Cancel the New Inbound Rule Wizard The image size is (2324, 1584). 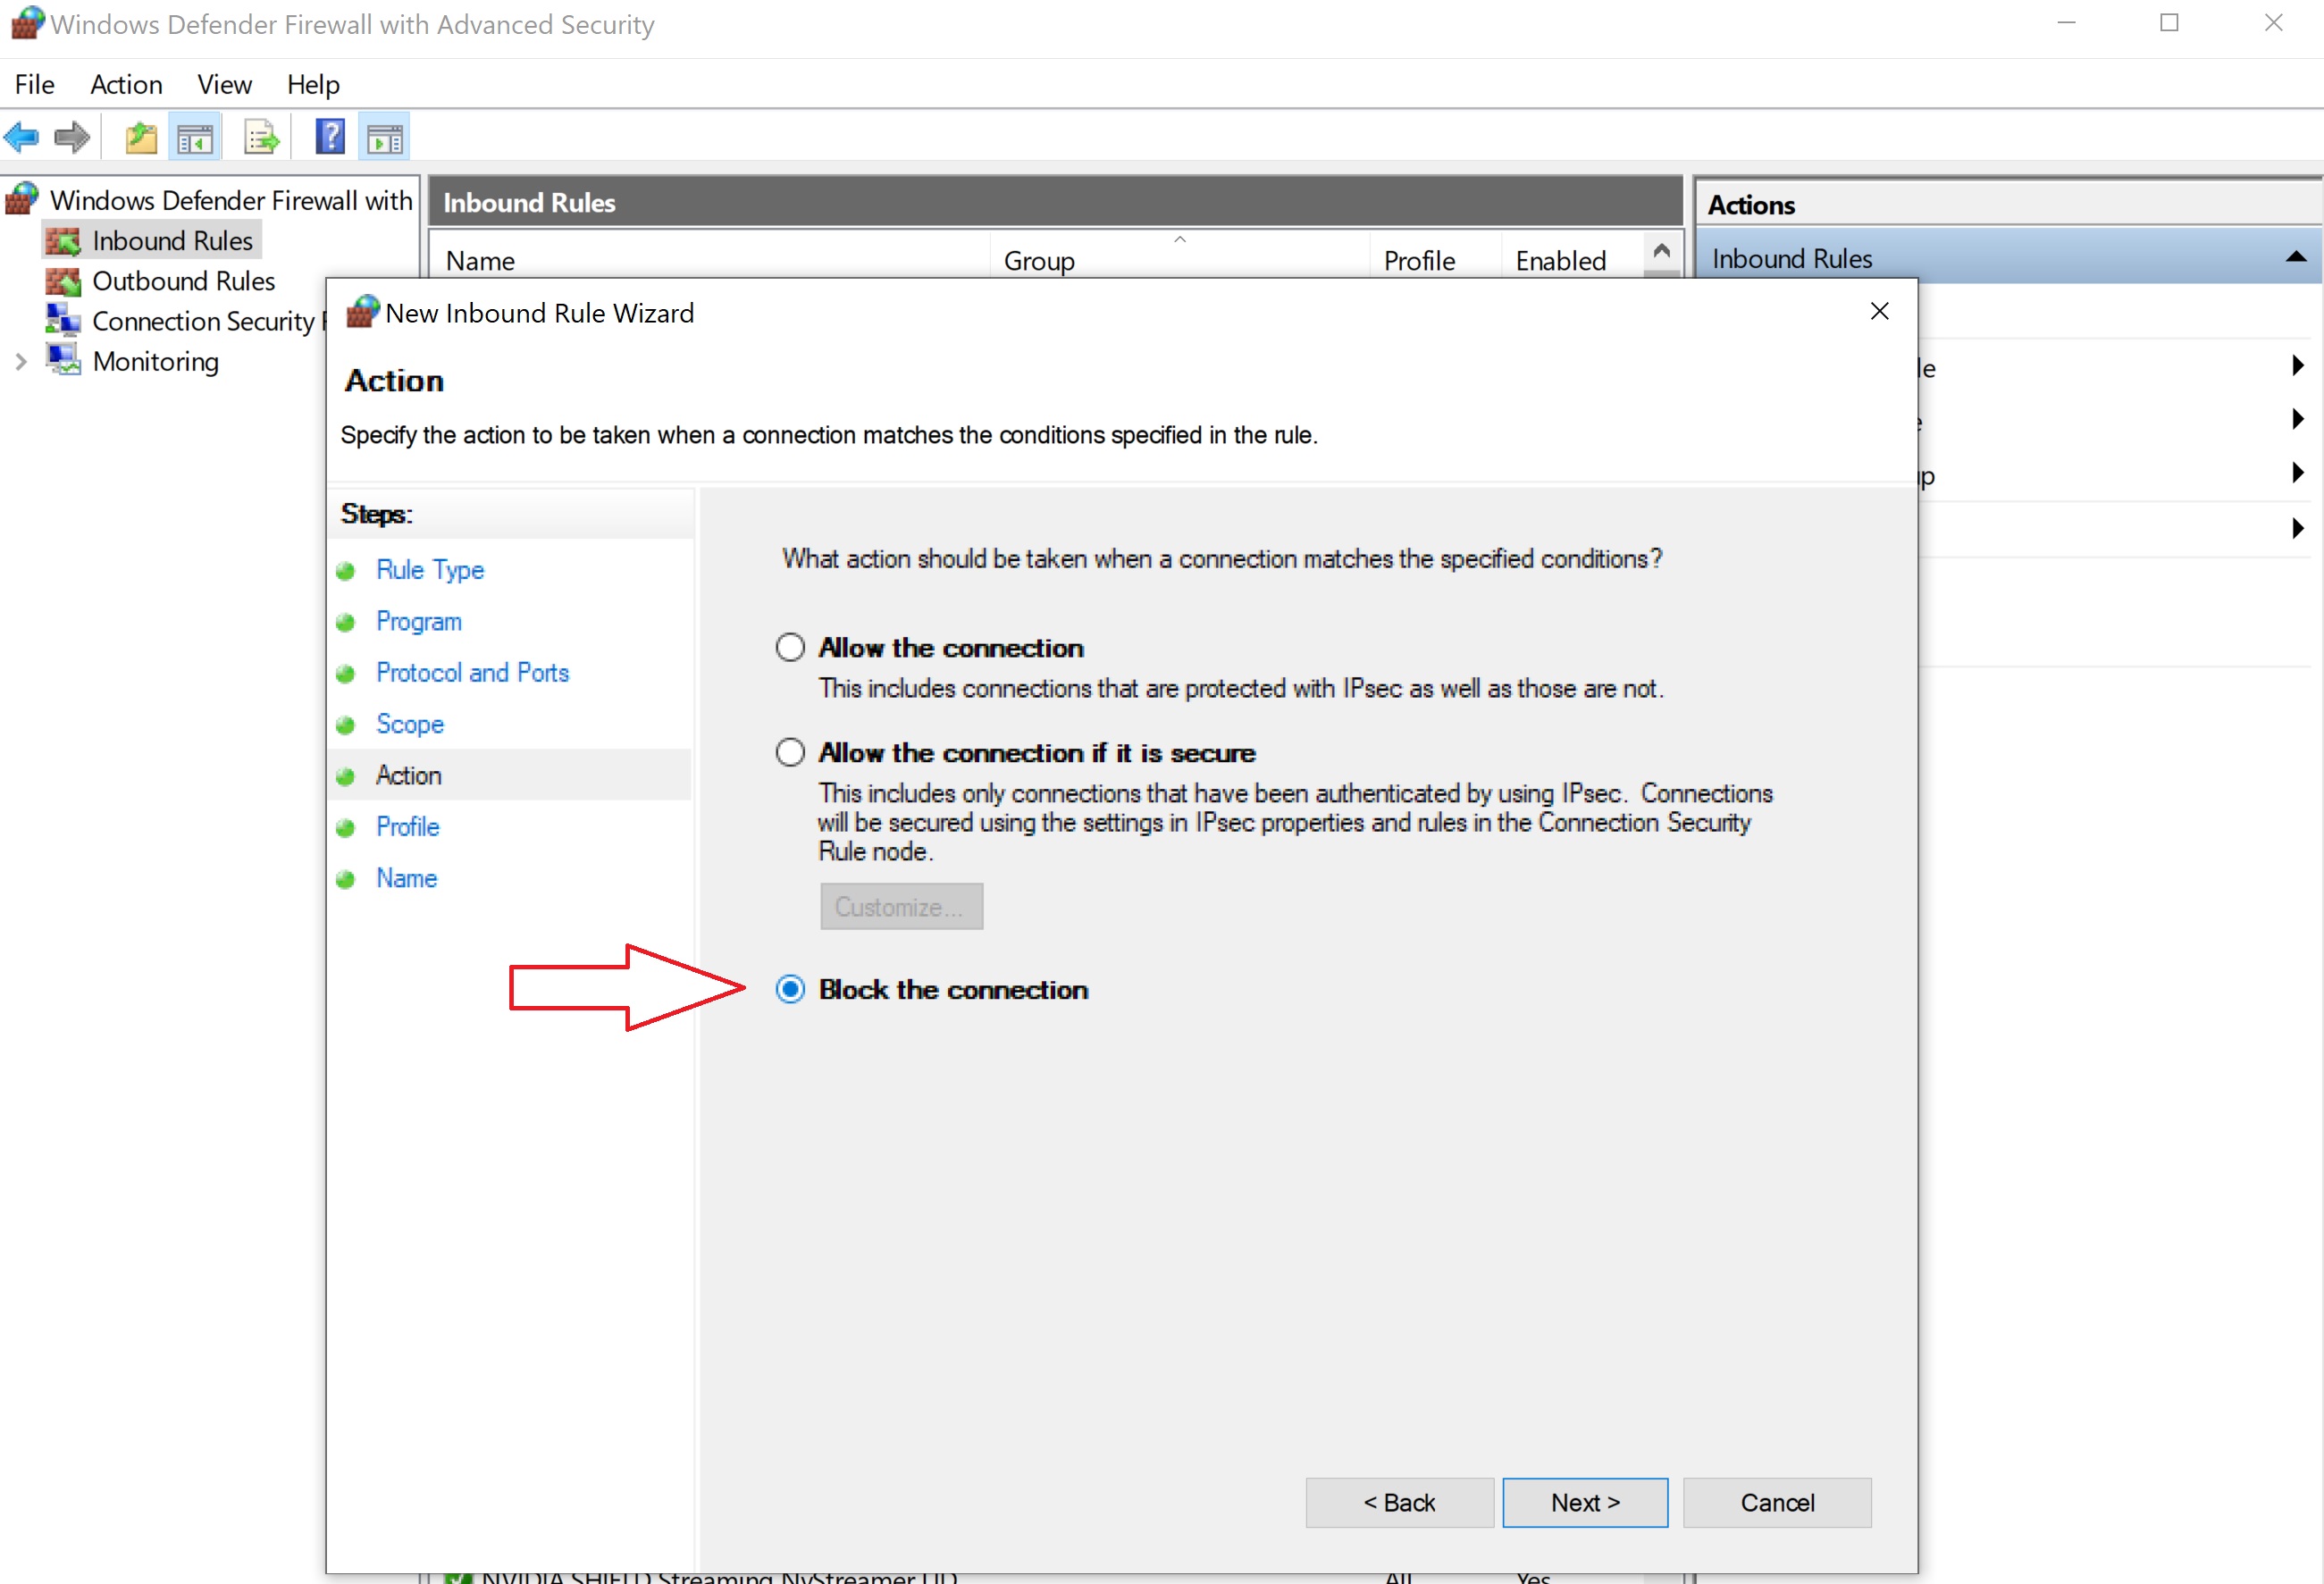point(1777,1502)
